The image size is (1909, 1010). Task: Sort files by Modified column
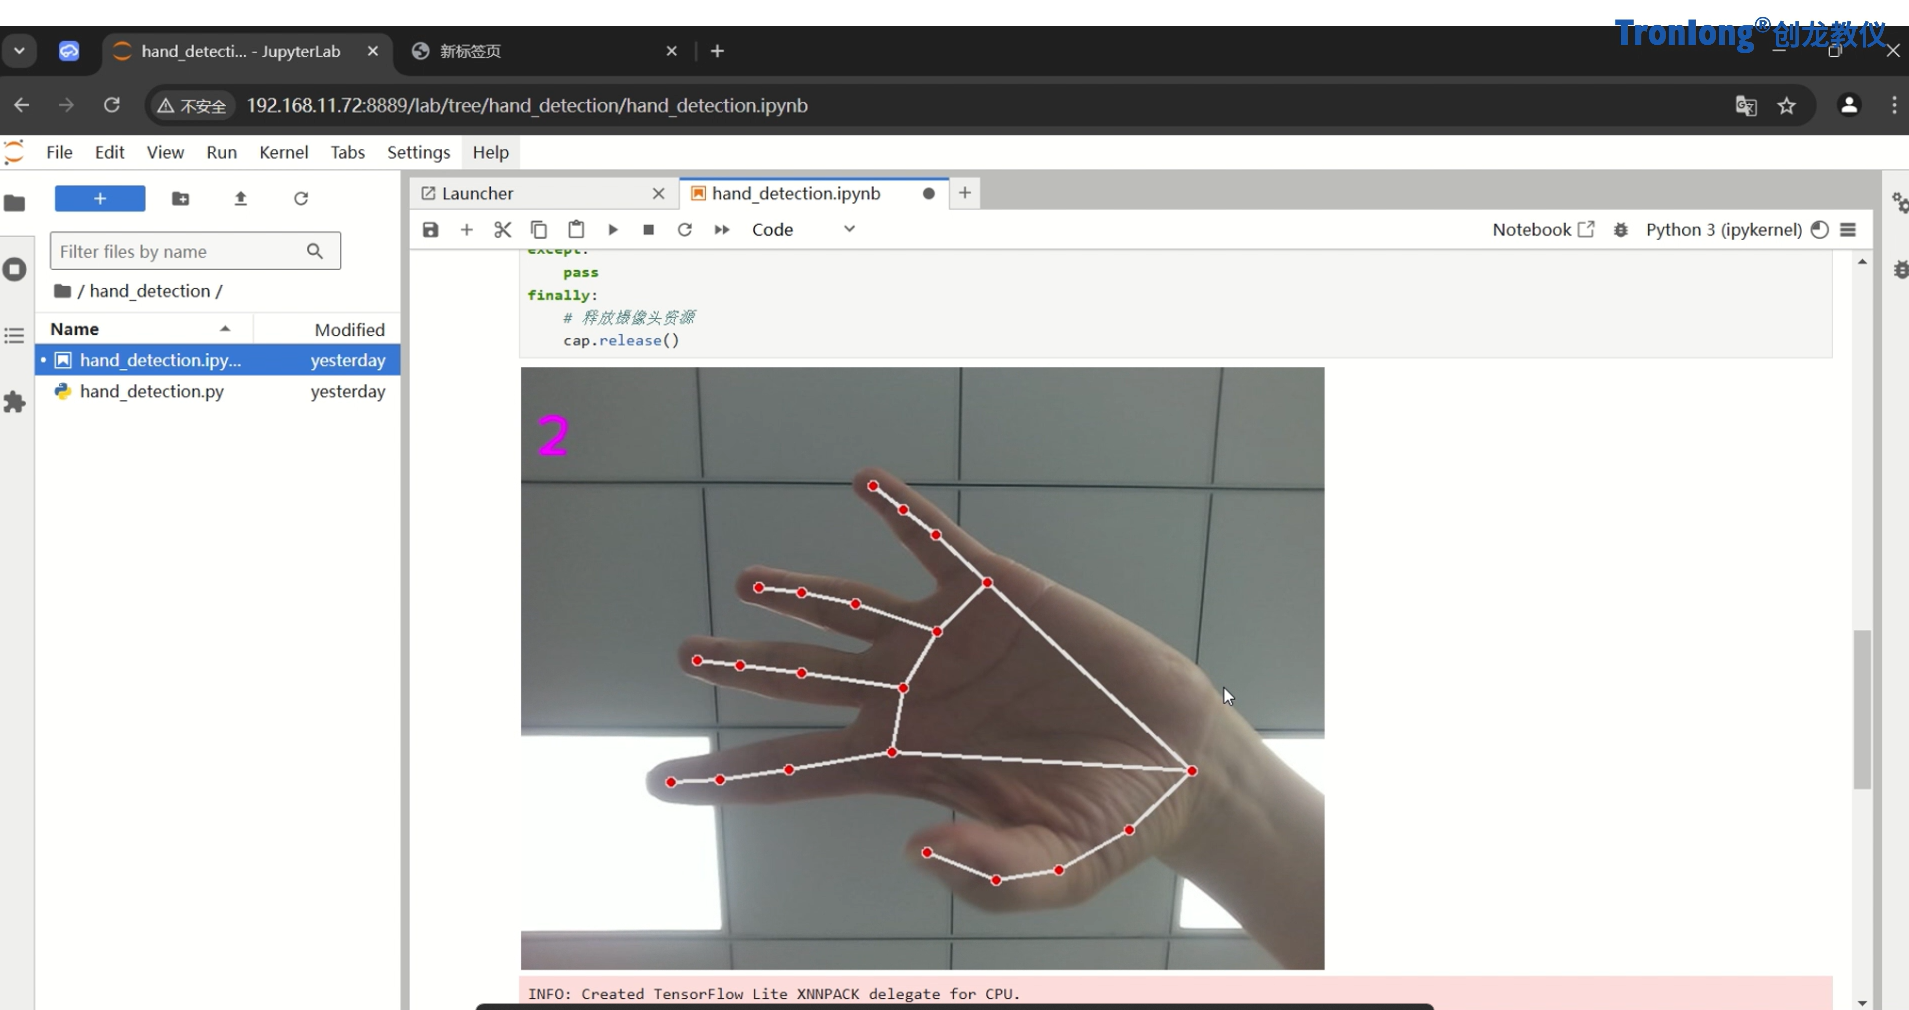(327, 329)
